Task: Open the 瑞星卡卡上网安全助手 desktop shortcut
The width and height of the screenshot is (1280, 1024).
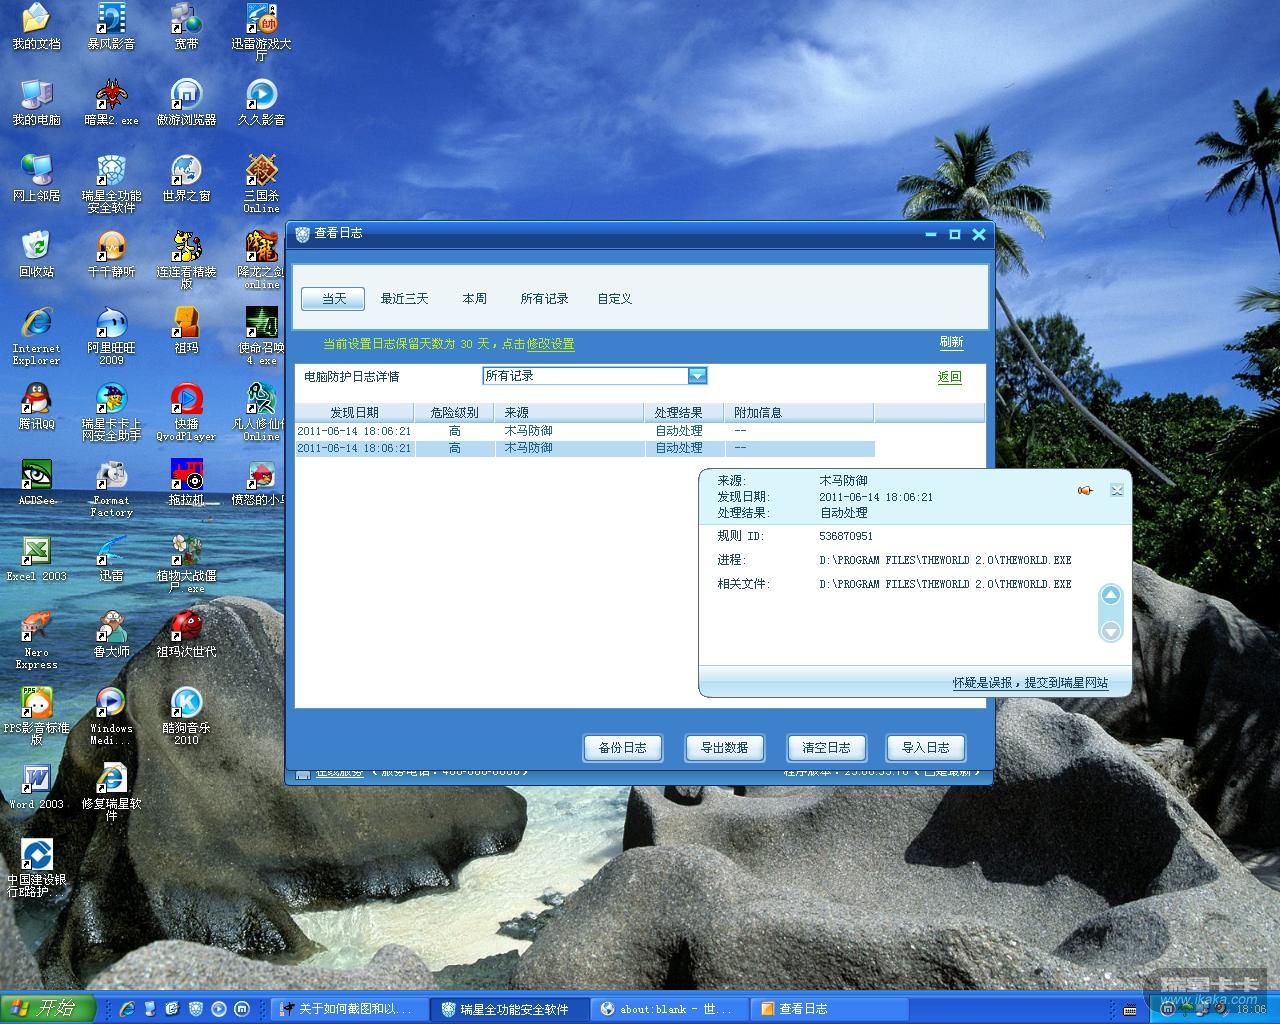Action: 111,412
